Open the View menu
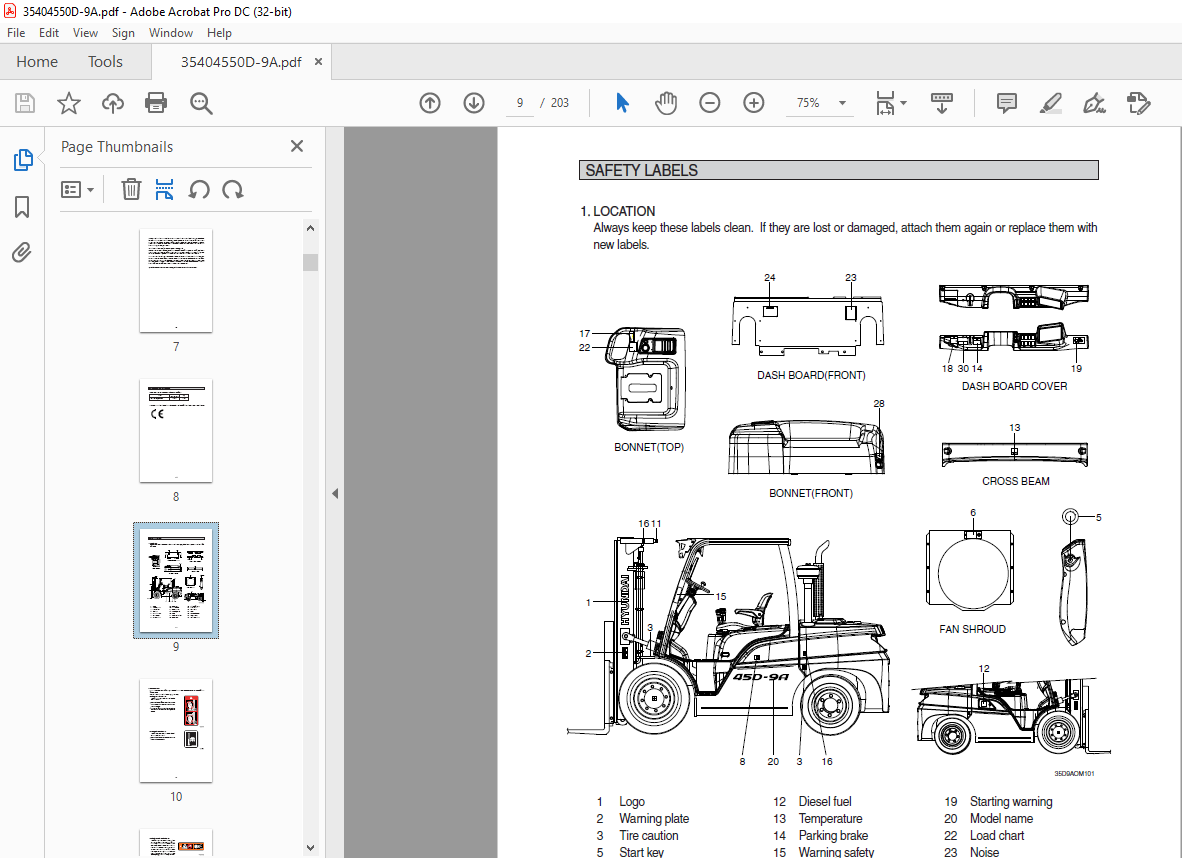This screenshot has width=1182, height=858. pos(85,32)
